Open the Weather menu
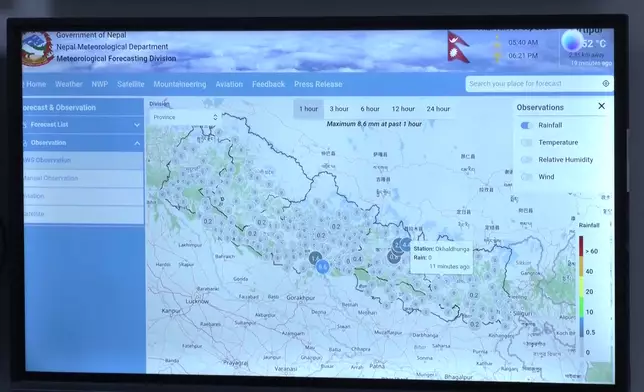This screenshot has width=644, height=392. click(69, 84)
